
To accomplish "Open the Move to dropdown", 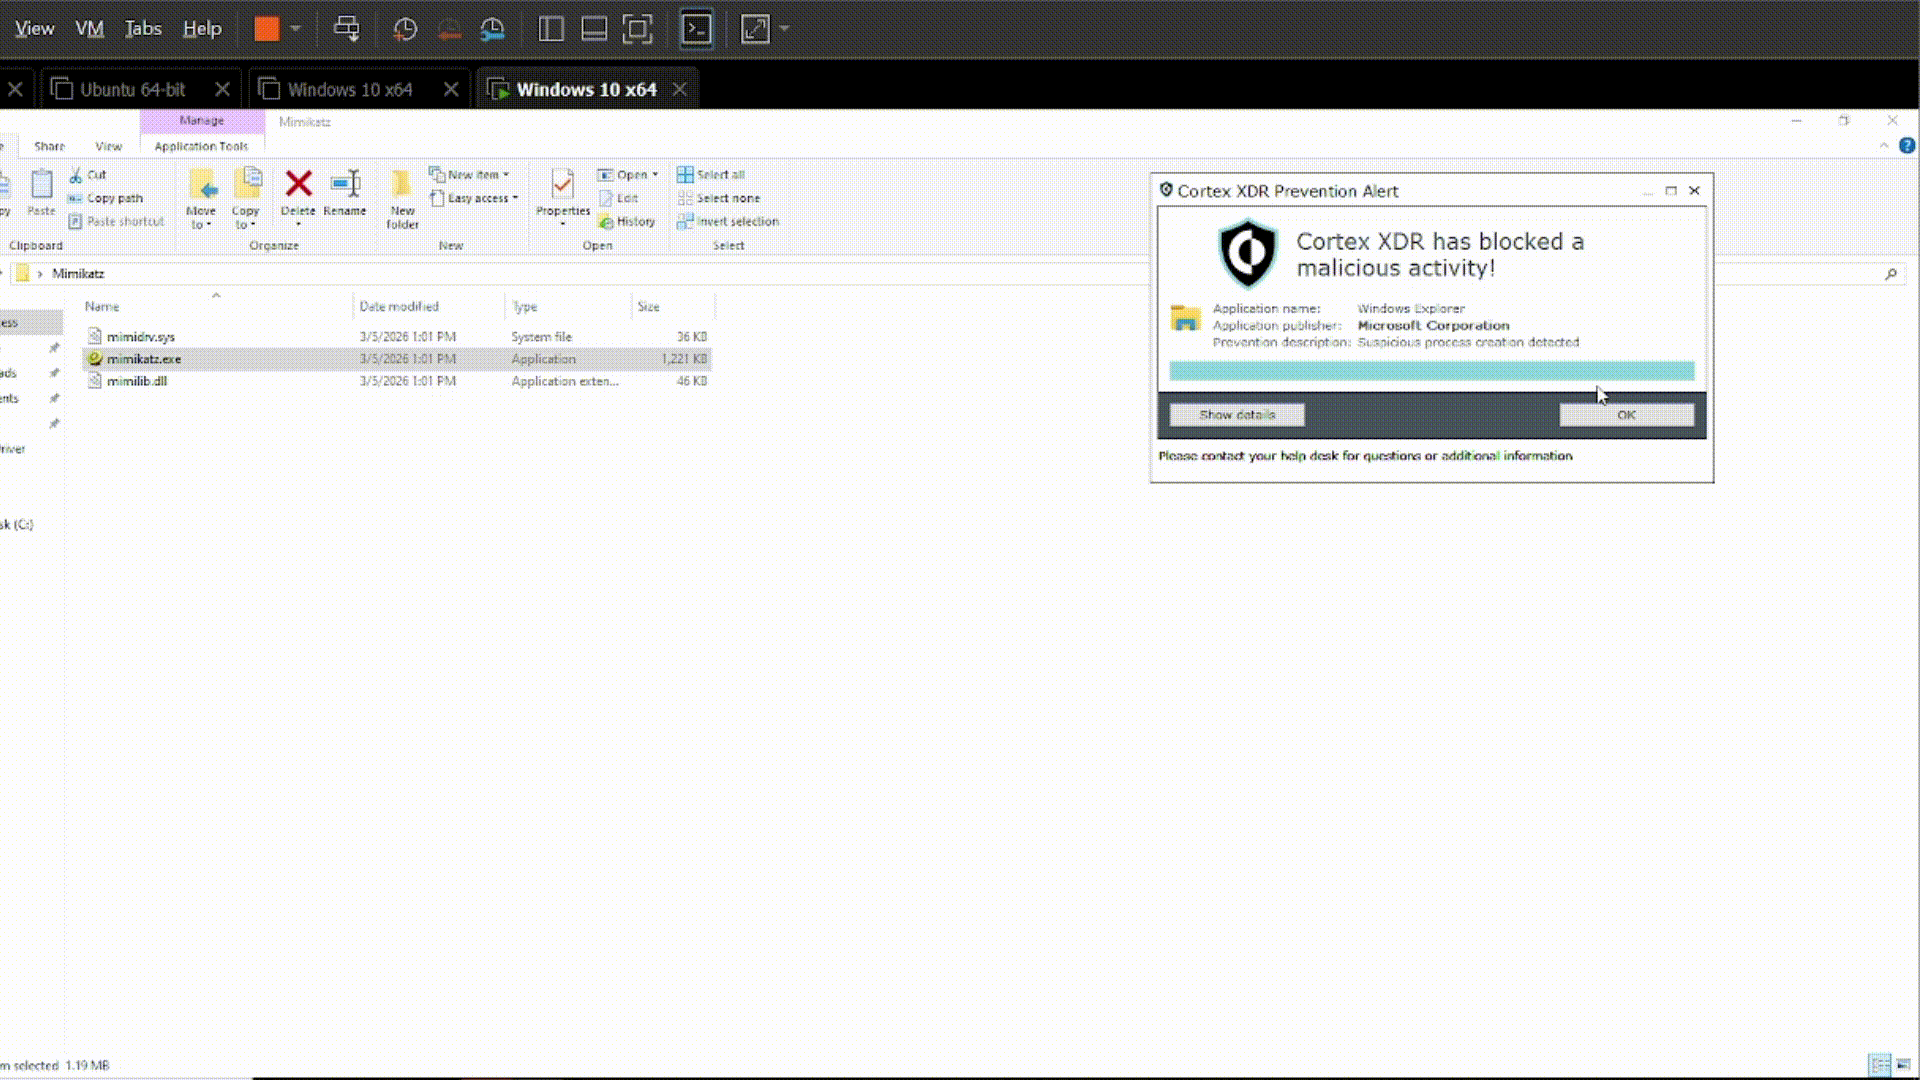I will point(201,198).
